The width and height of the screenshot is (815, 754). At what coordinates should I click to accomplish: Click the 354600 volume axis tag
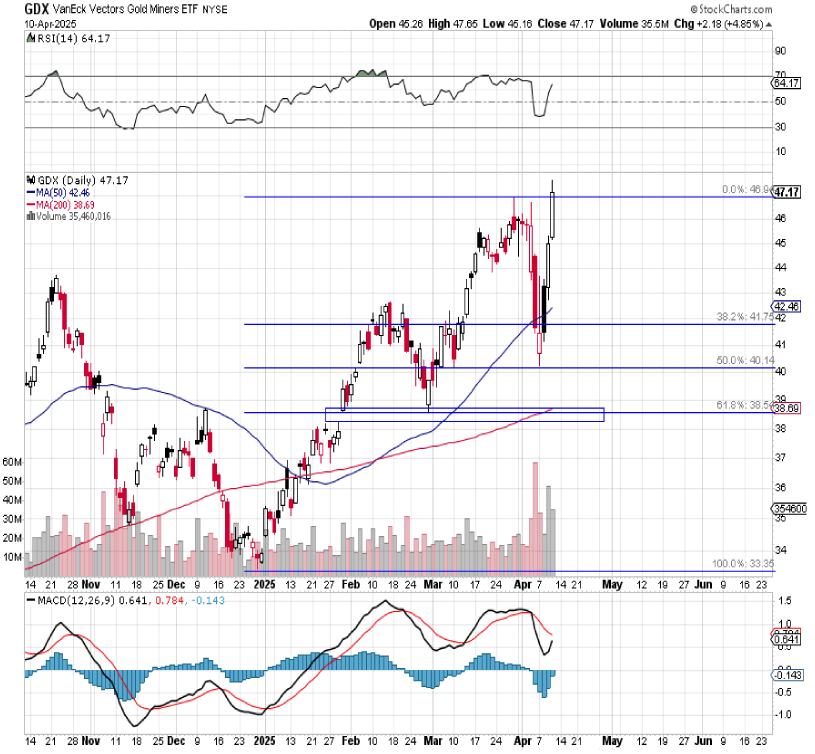(x=788, y=509)
